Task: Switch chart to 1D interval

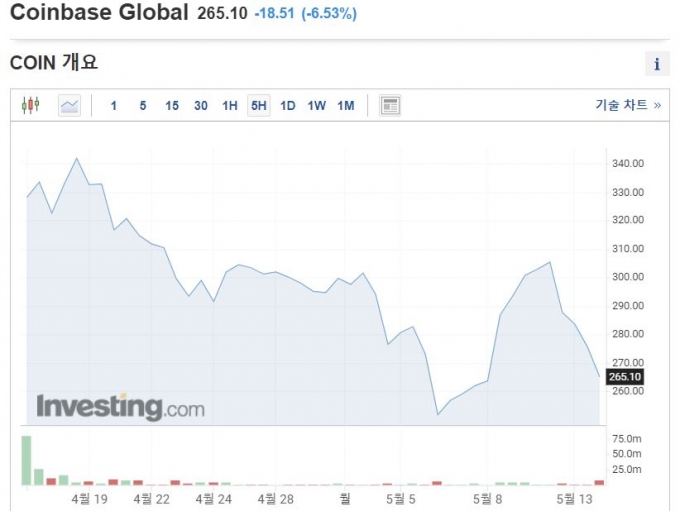Action: click(288, 105)
